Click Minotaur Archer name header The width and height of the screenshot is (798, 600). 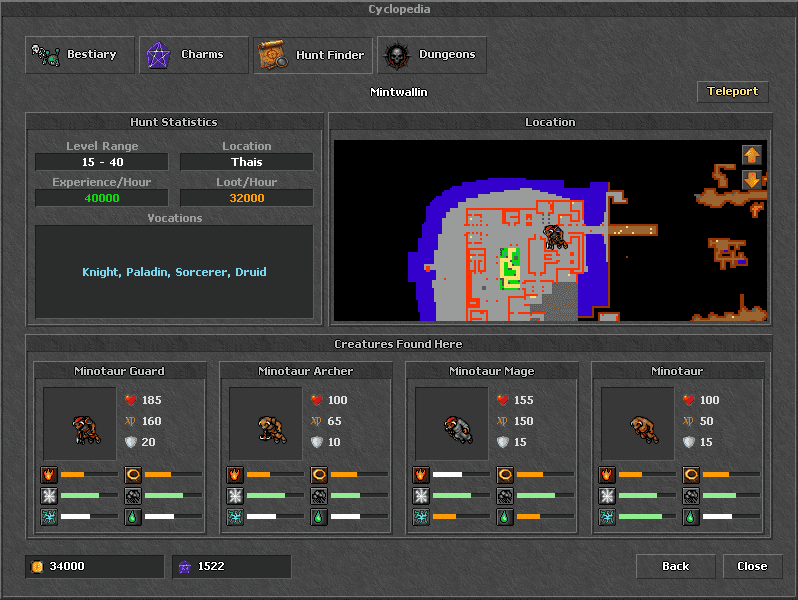point(305,371)
